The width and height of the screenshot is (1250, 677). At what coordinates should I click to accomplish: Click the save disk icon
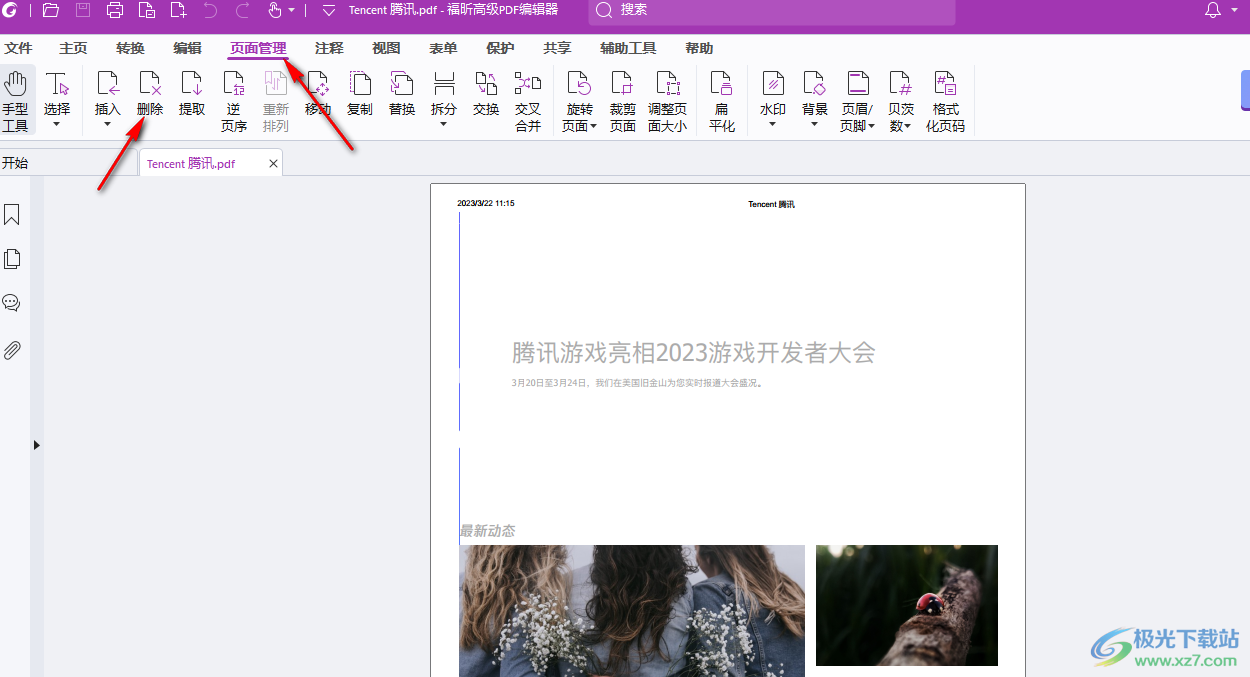pyautogui.click(x=83, y=10)
